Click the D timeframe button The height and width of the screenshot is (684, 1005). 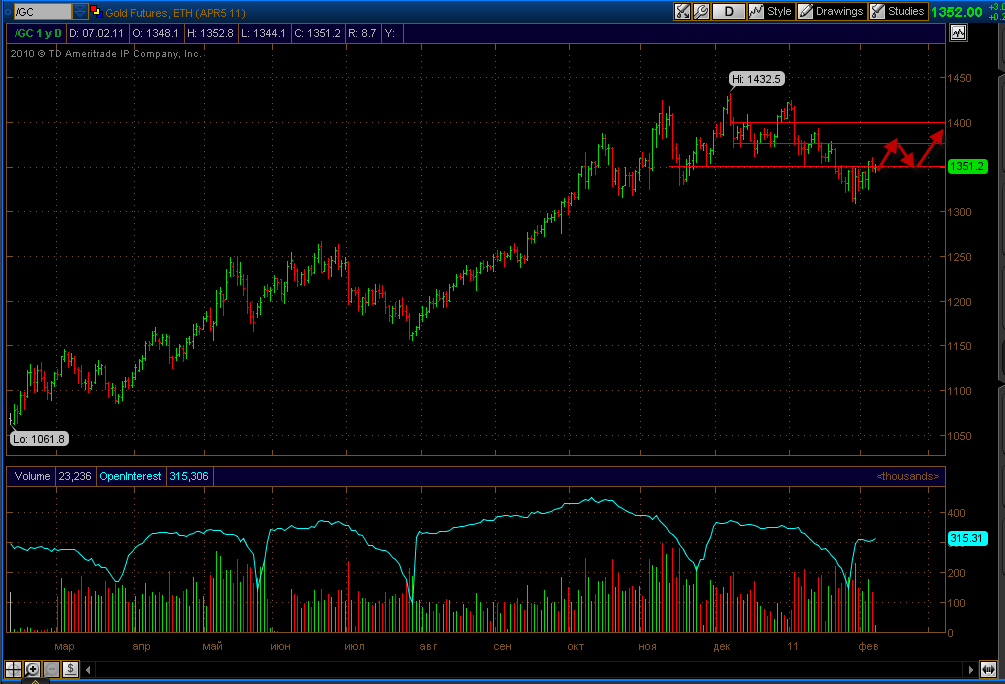coord(728,11)
